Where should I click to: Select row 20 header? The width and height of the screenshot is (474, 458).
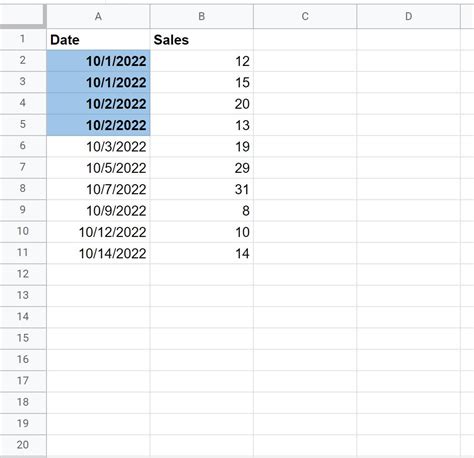point(23,445)
